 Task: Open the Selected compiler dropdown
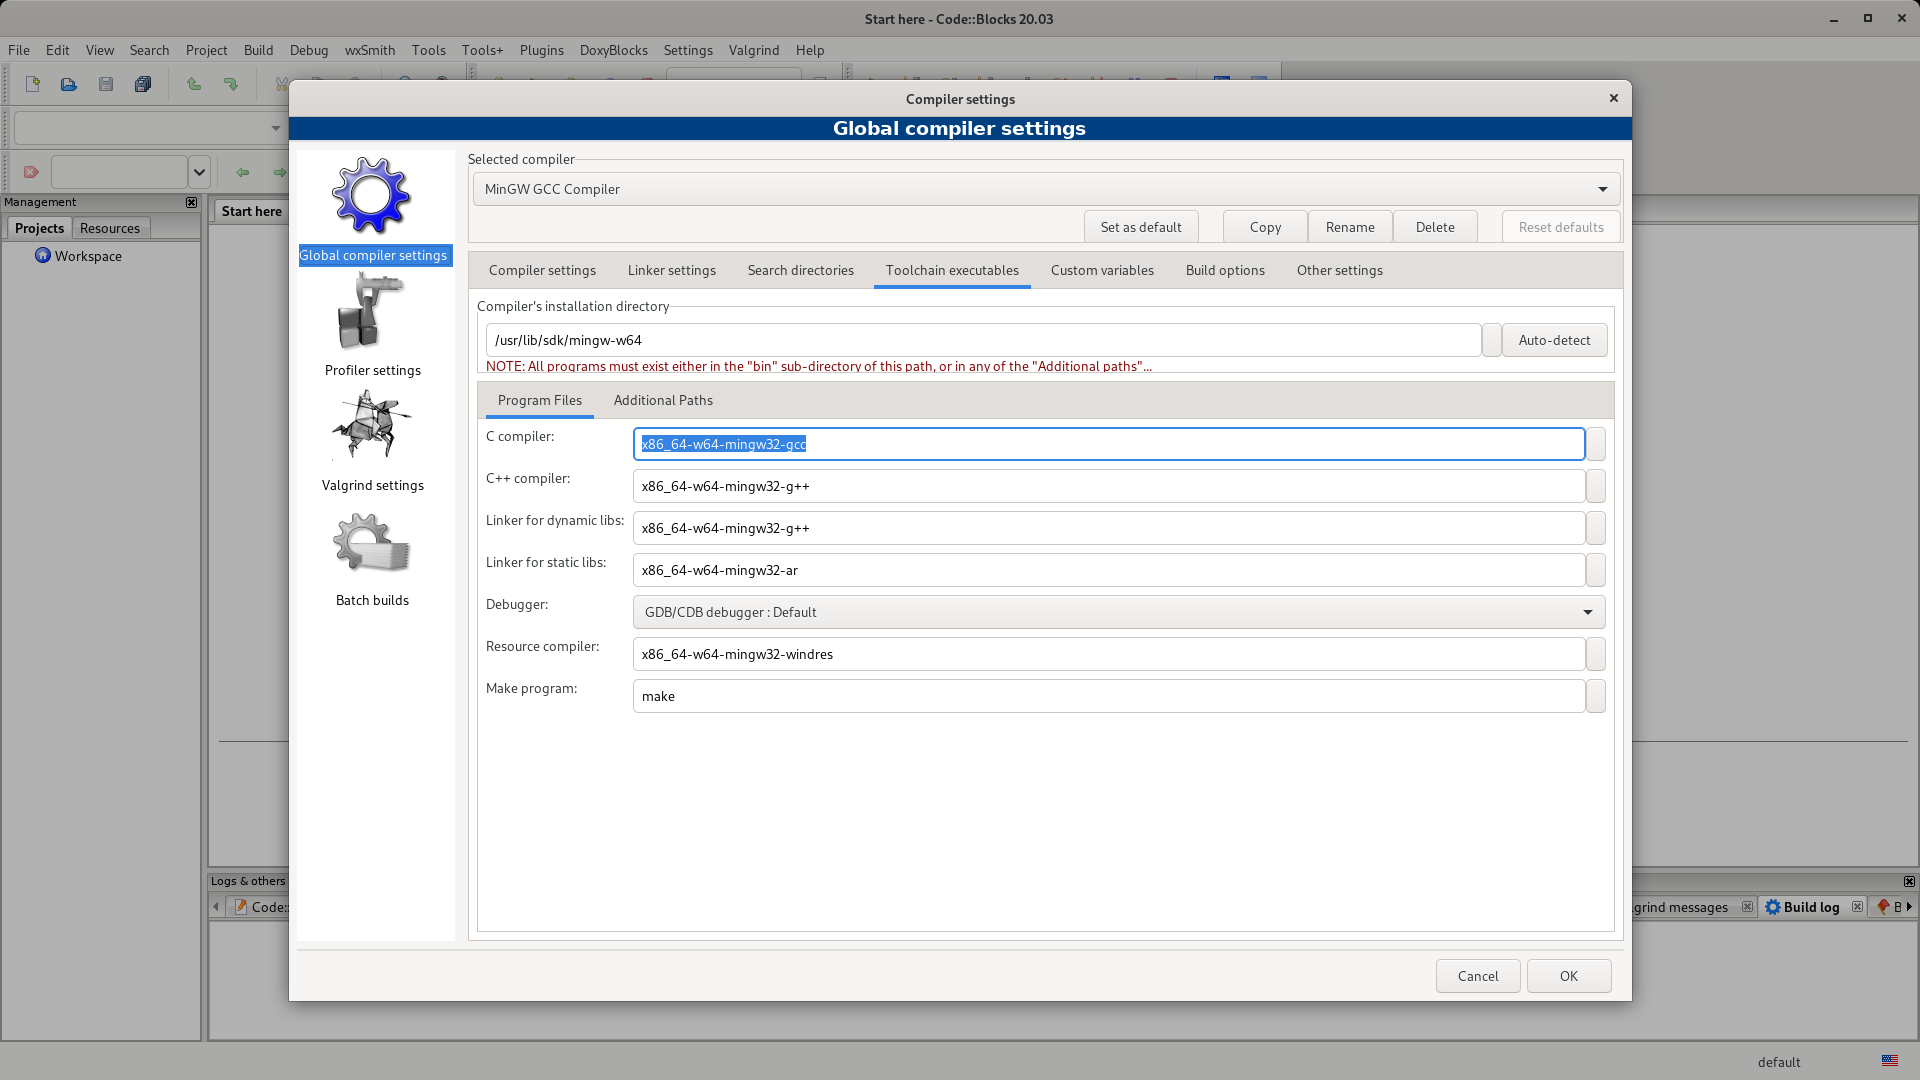click(1046, 189)
